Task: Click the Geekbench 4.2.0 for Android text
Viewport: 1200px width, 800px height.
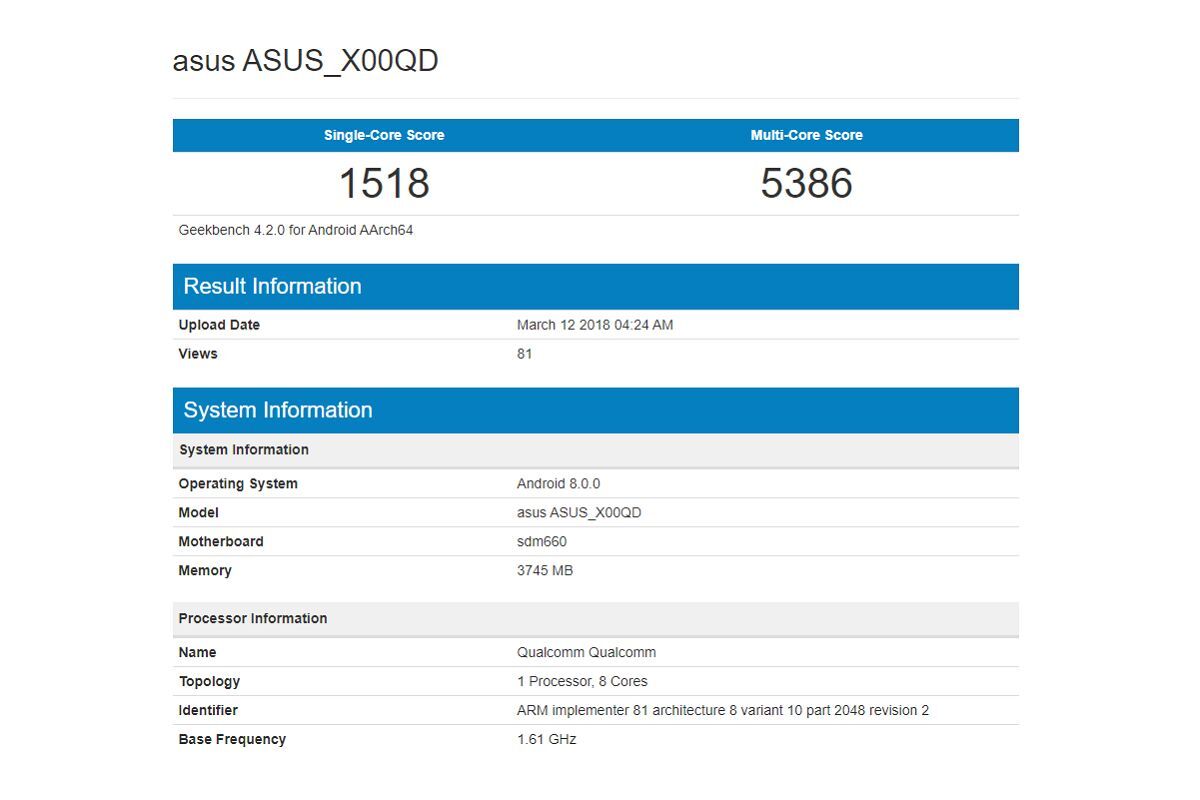Action: click(293, 229)
